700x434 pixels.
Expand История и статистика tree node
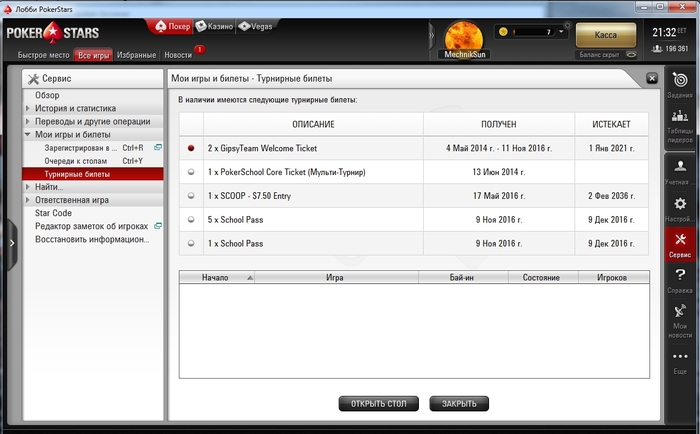tap(28, 108)
